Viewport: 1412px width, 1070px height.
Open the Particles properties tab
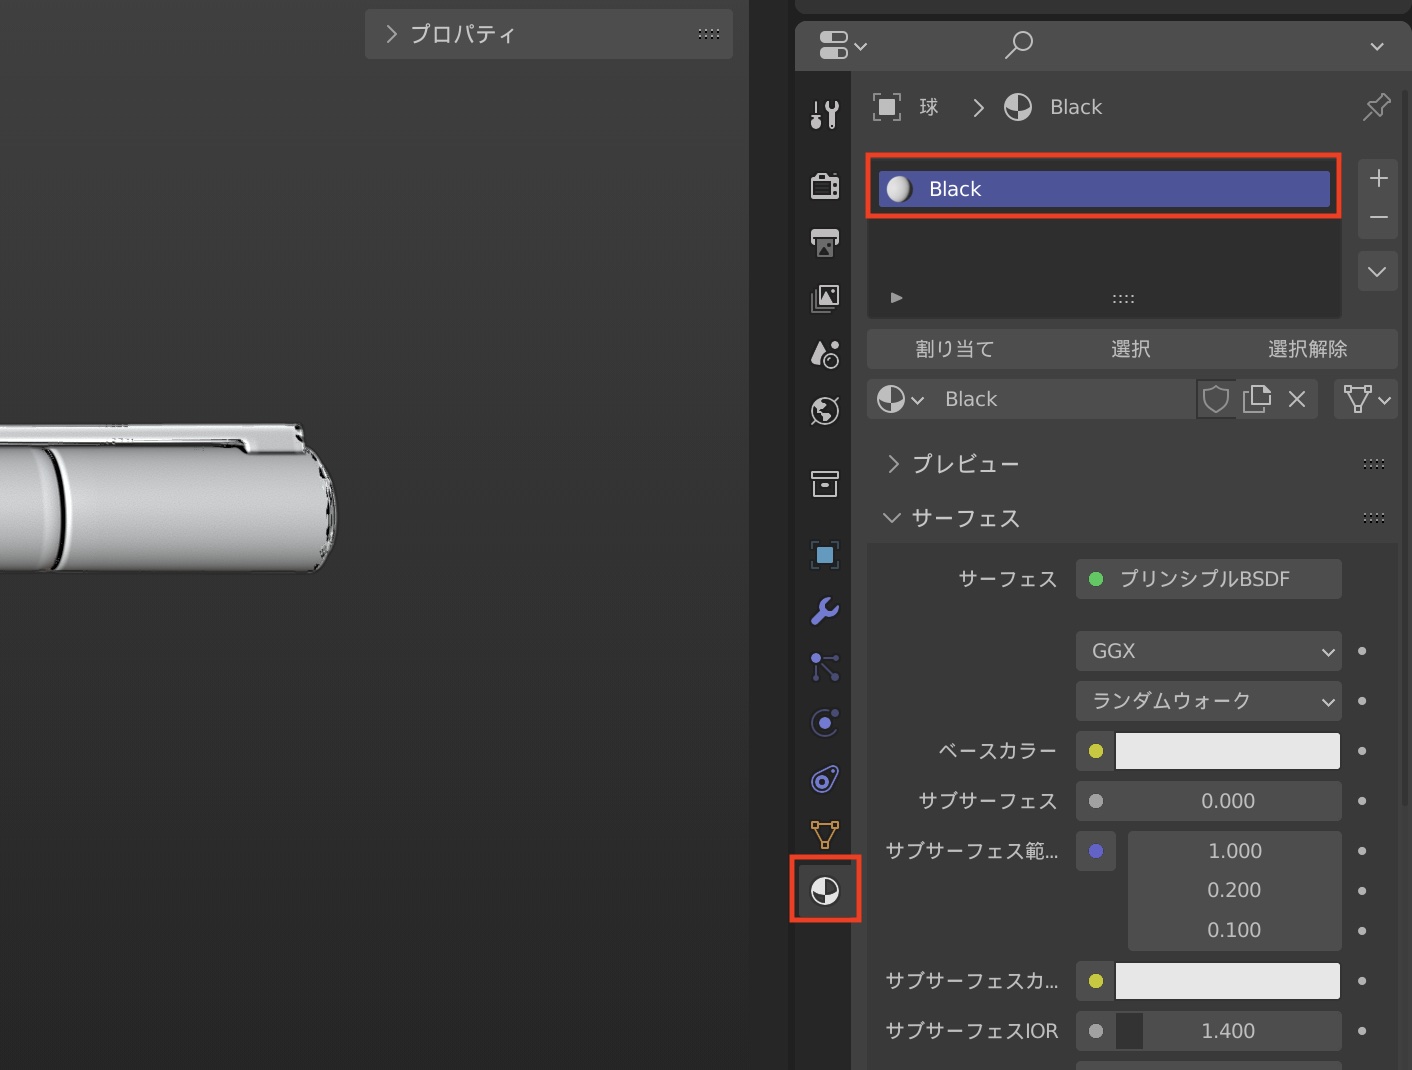824,666
